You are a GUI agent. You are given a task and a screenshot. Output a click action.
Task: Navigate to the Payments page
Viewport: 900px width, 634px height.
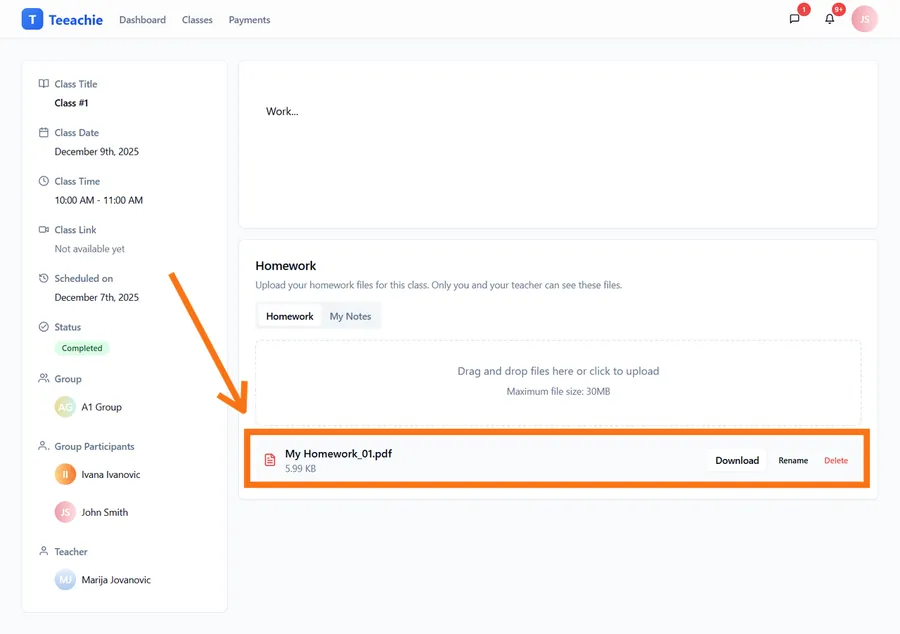[x=249, y=20]
